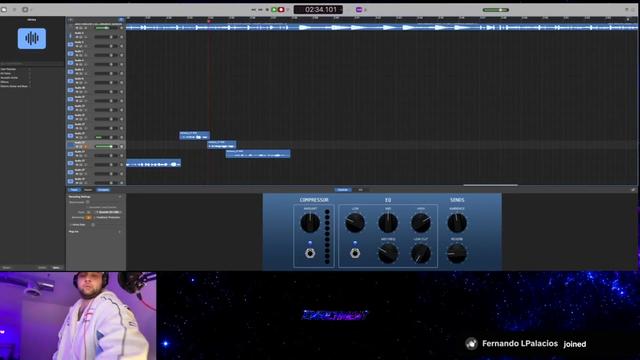Adjust the highlighted selected track's volume slider
The height and width of the screenshot is (360, 640).
pos(105,146)
